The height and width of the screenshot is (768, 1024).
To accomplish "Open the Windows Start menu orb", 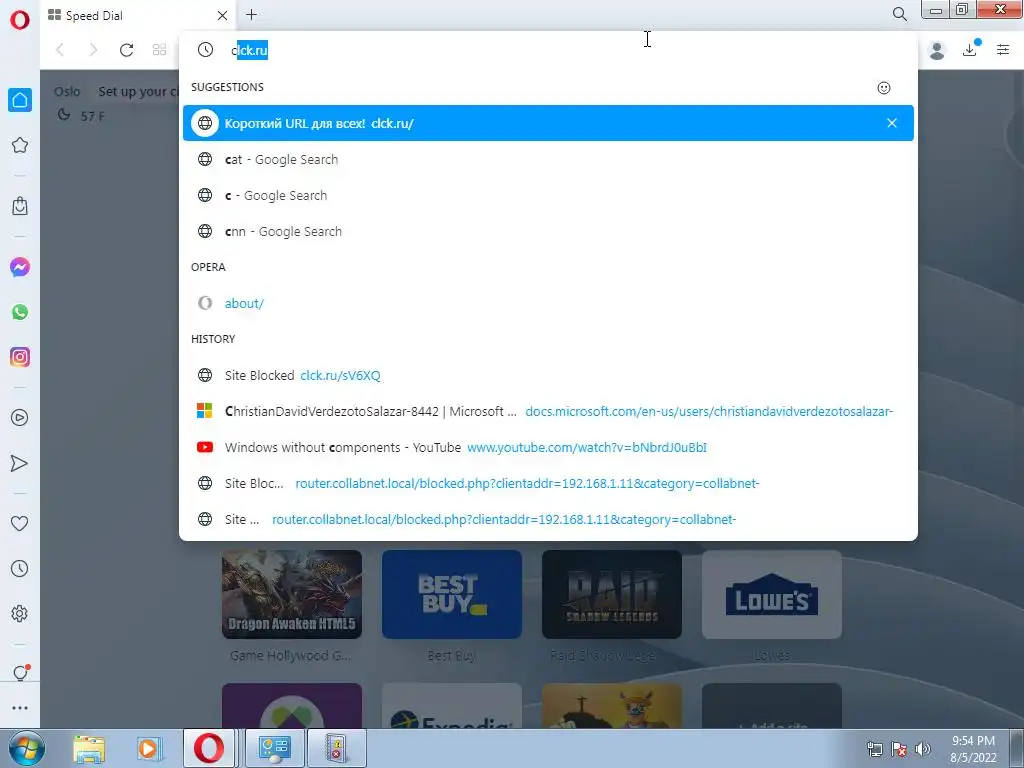I will [x=26, y=748].
